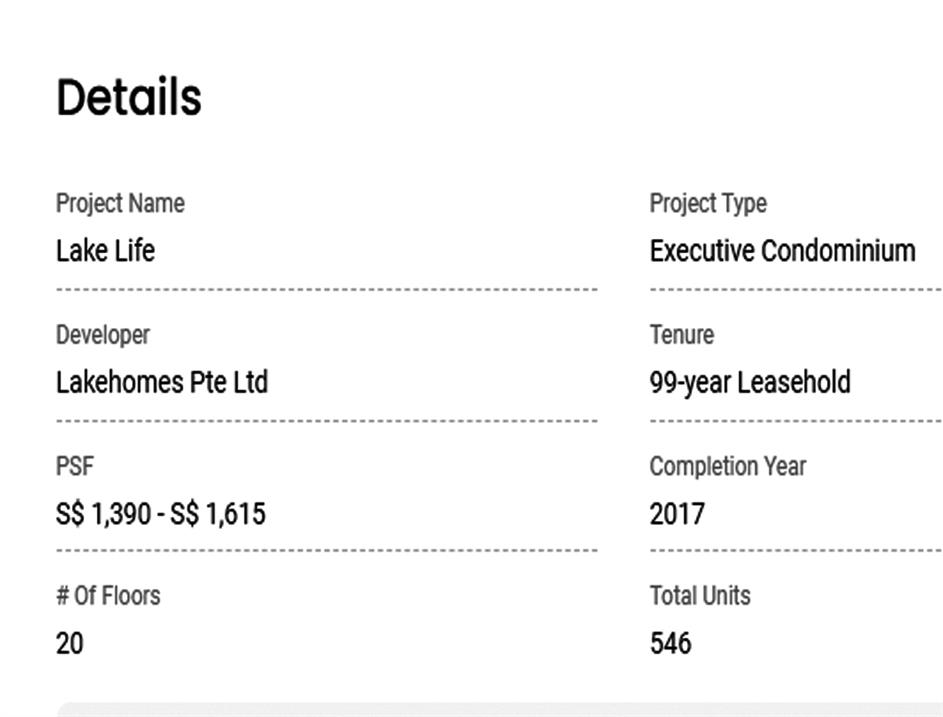The height and width of the screenshot is (717, 943).
Task: Click the PSF label
Action: click(x=75, y=466)
